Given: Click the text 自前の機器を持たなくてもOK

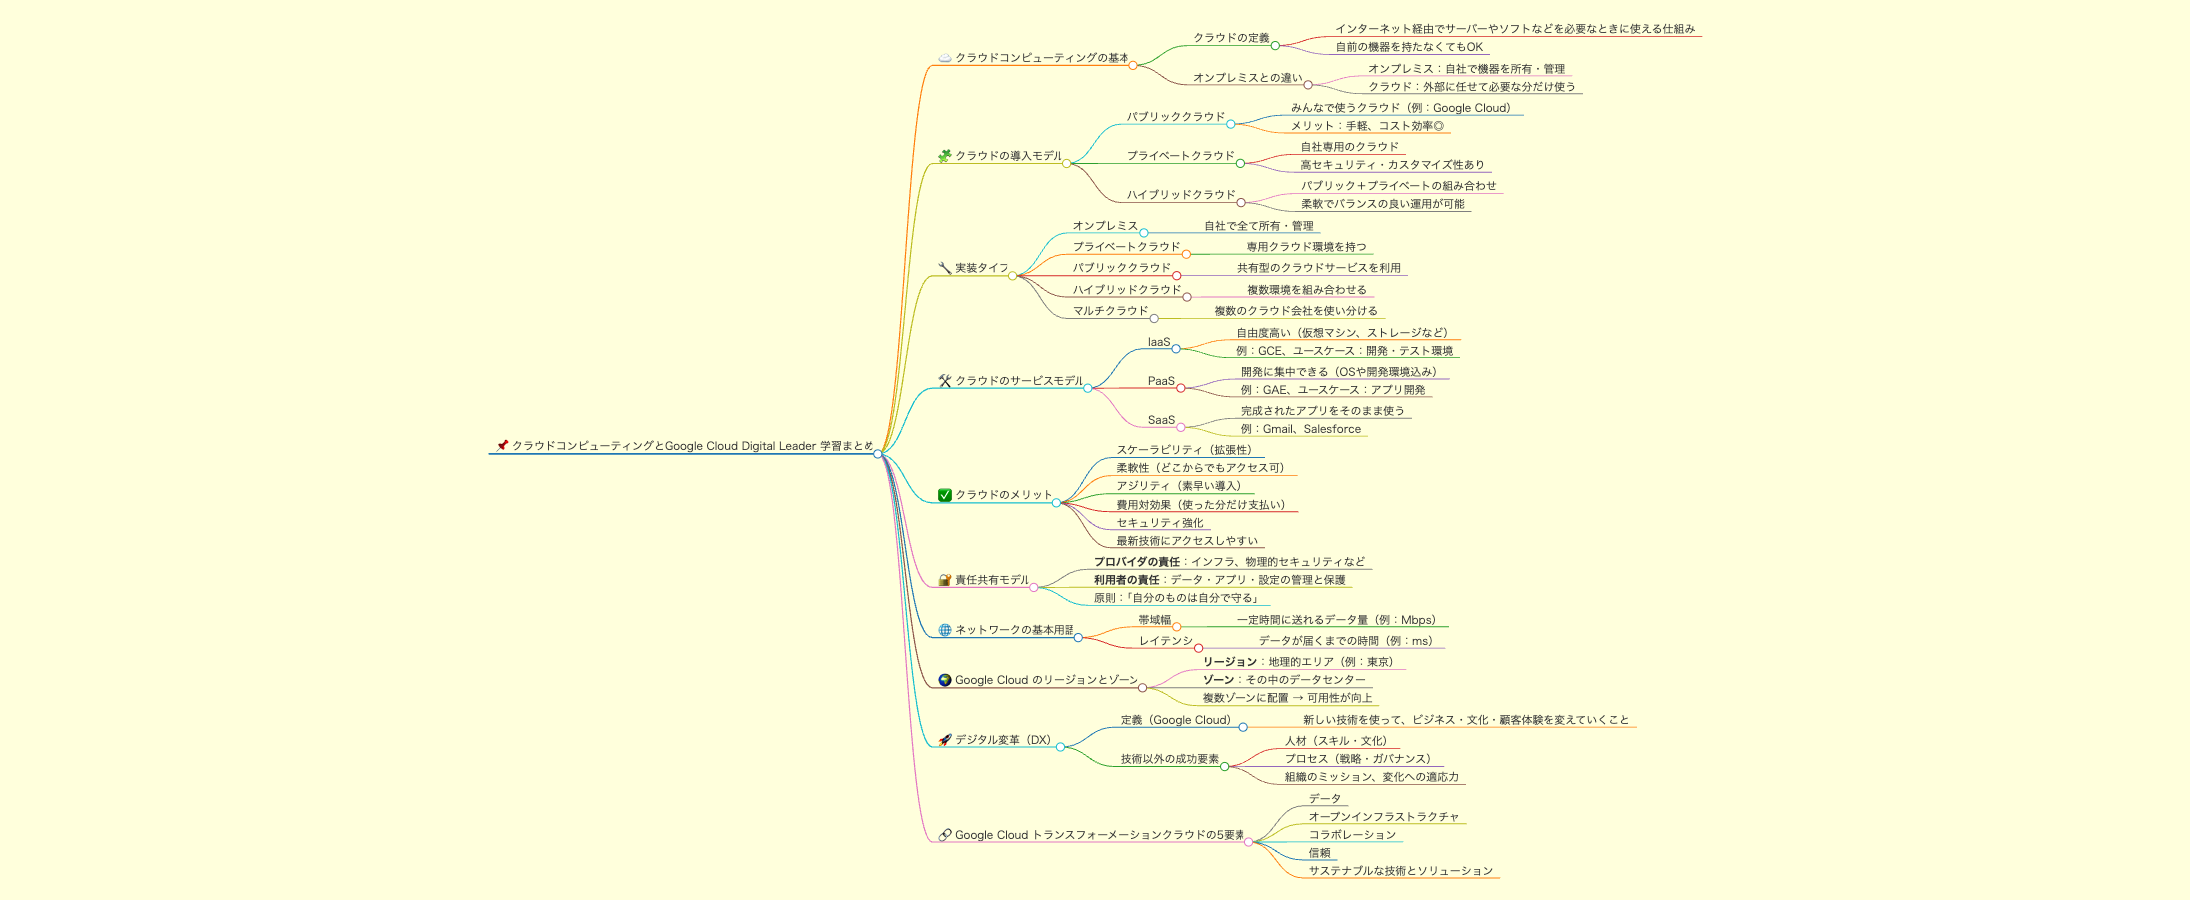Looking at the screenshot, I should coord(1409,47).
